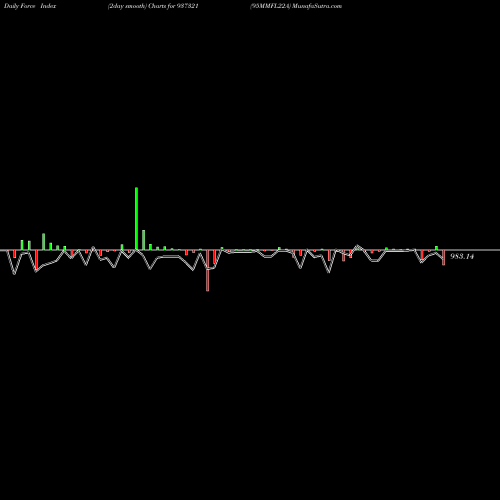Image resolution: width=500 pixels, height=500 pixels.
Task: Click the longest red force index bar
Action: (207, 270)
